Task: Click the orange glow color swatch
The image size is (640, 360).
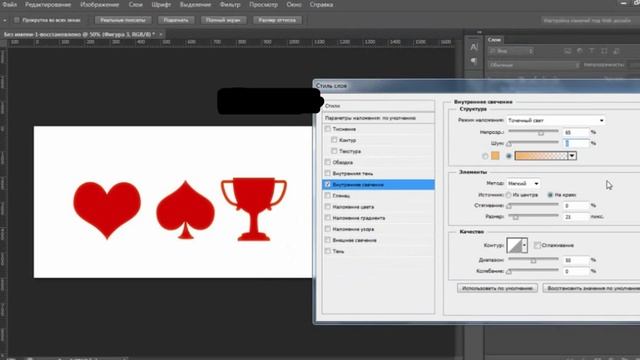Action: tap(495, 156)
